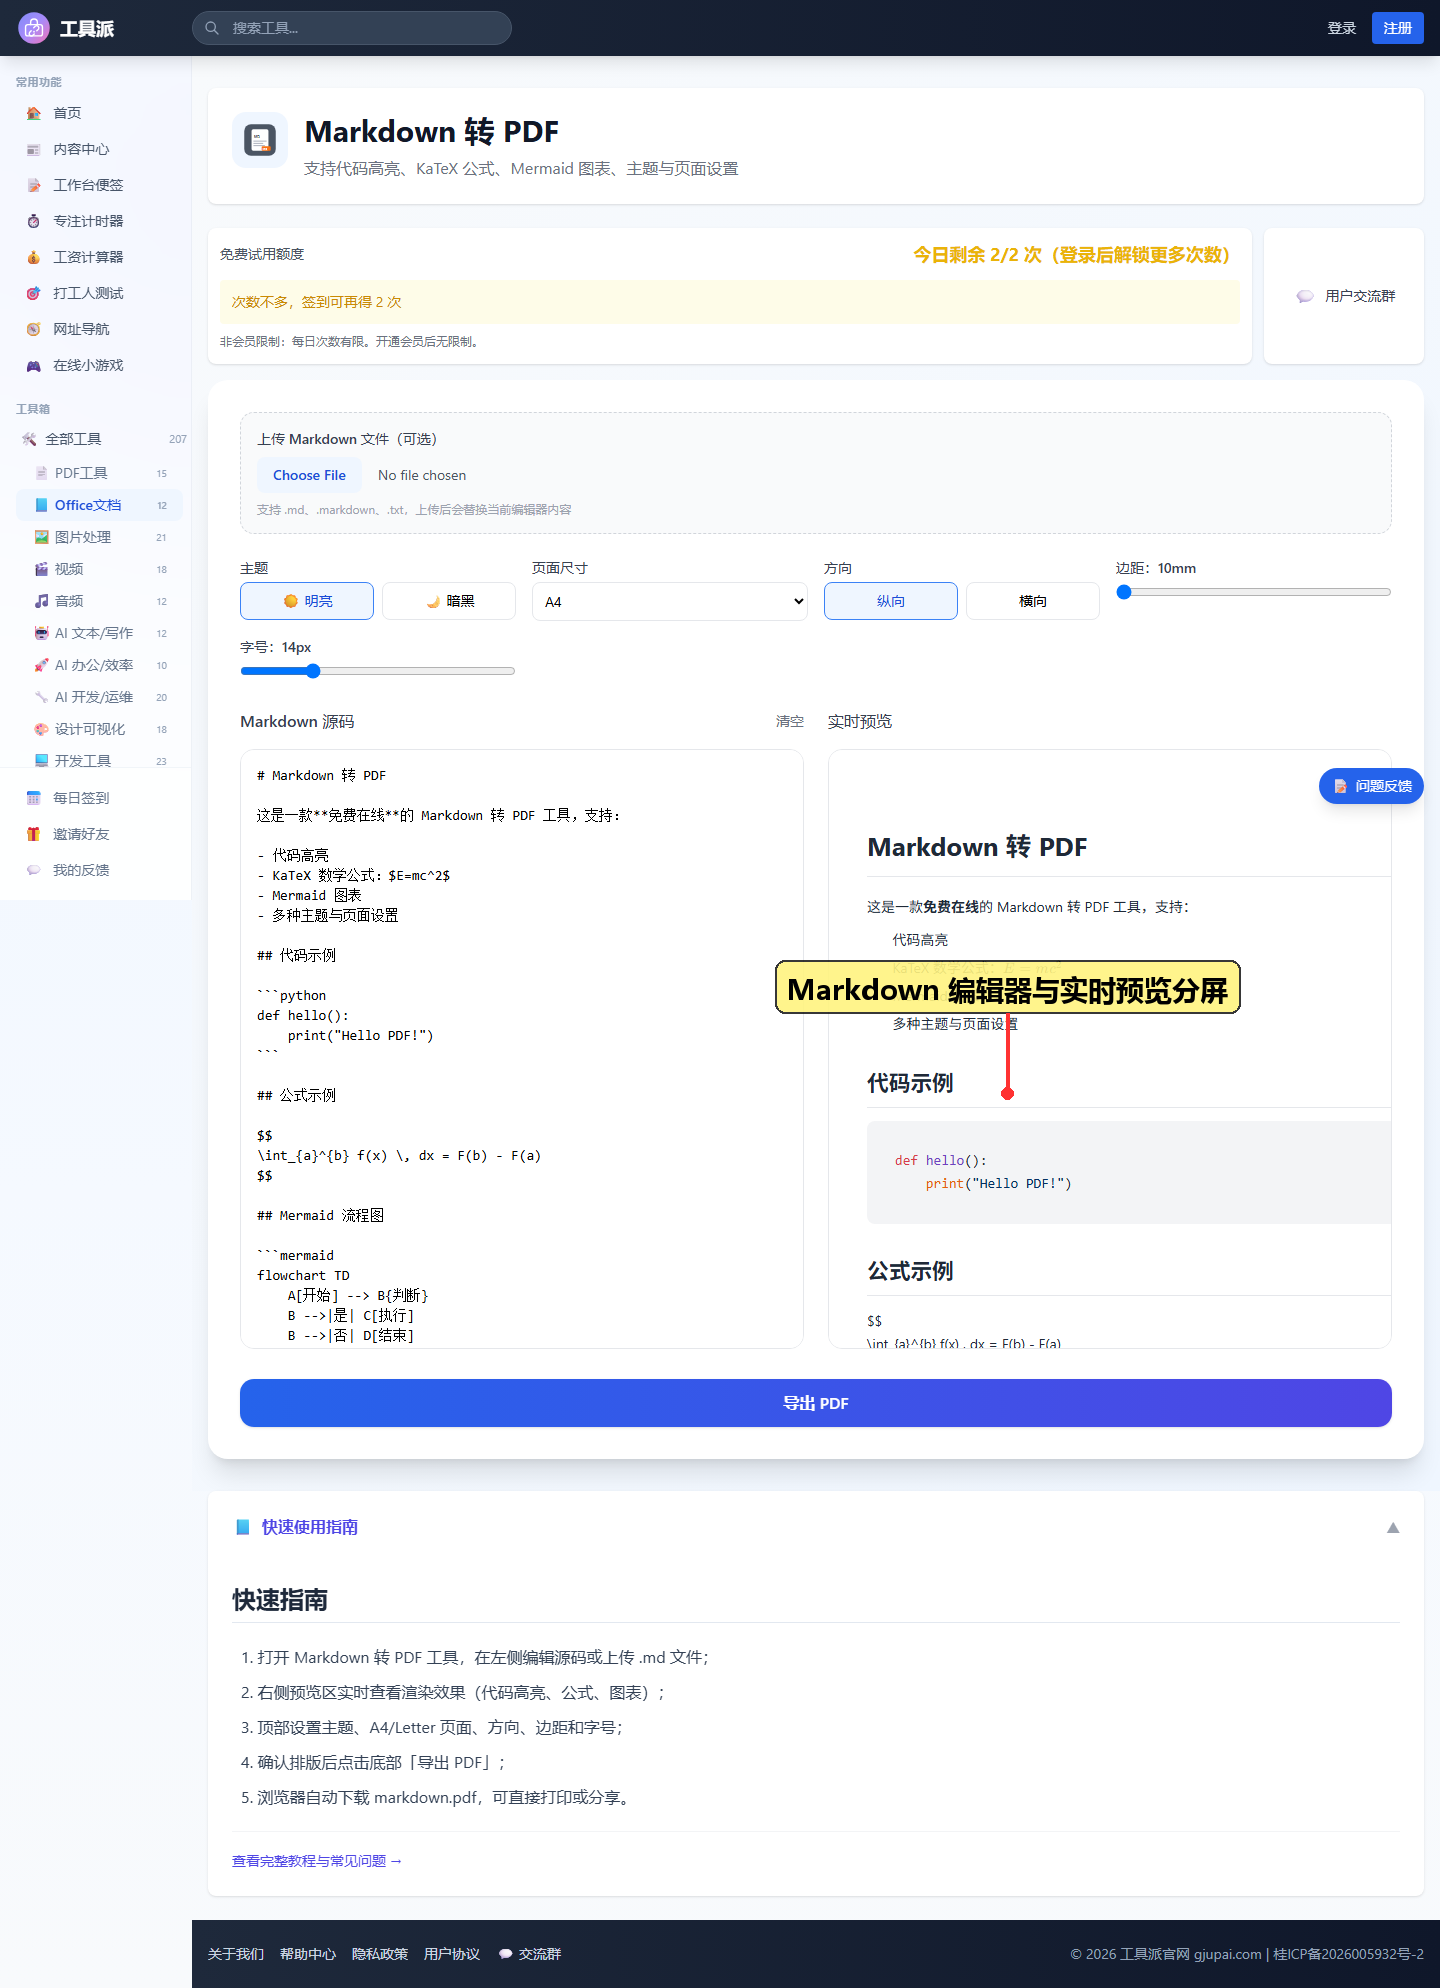This screenshot has width=1440, height=1988.
Task: Click the 工具派 logo icon
Action: pyautogui.click(x=34, y=28)
